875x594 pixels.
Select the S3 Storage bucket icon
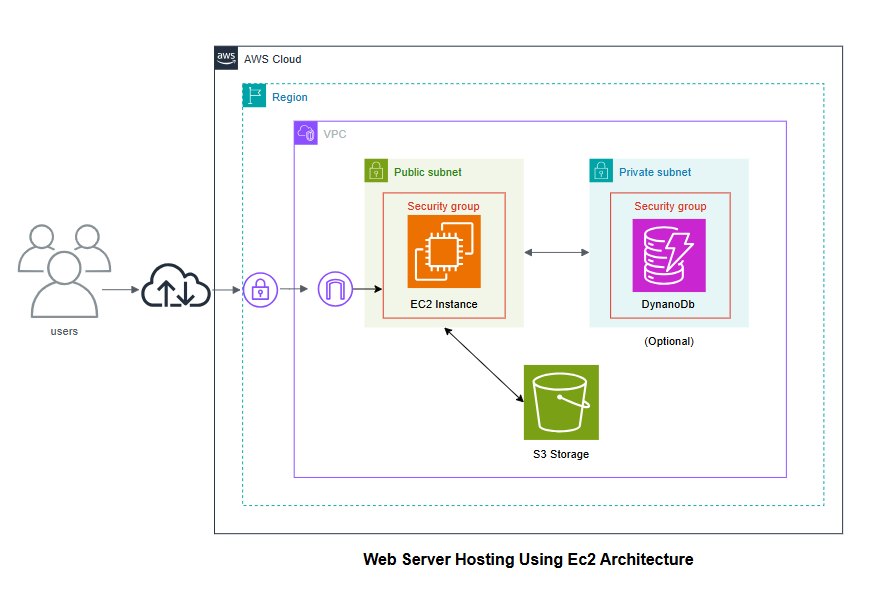[x=560, y=402]
